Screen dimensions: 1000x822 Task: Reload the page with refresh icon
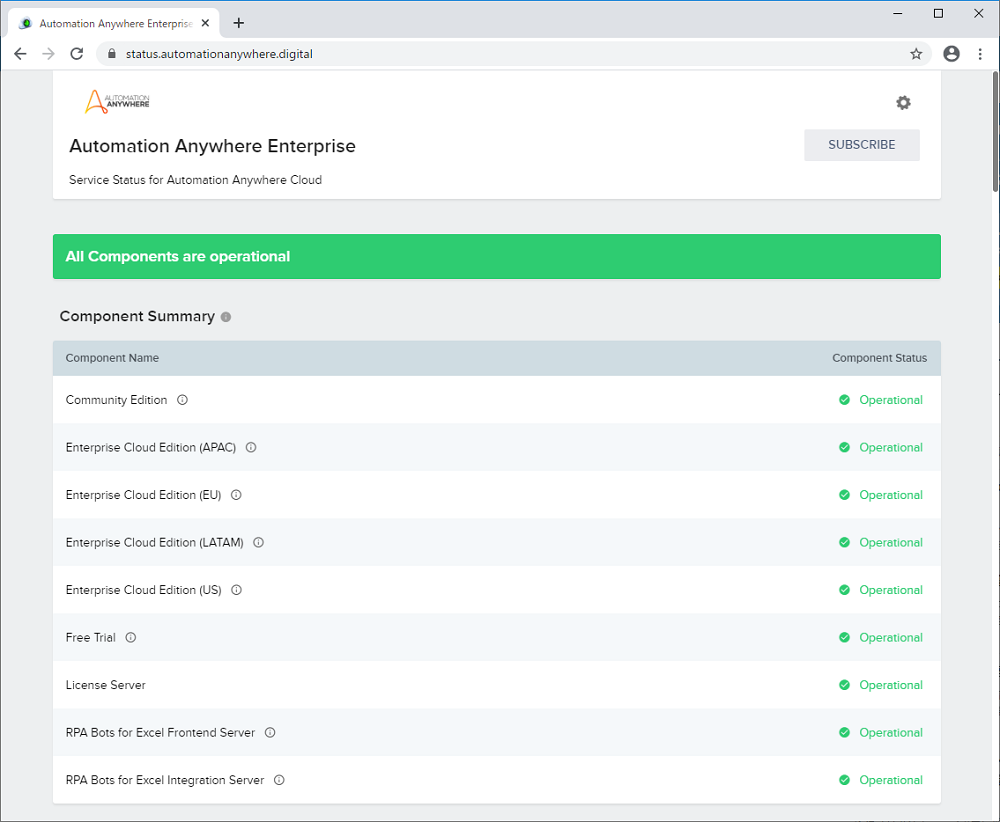[x=77, y=54]
